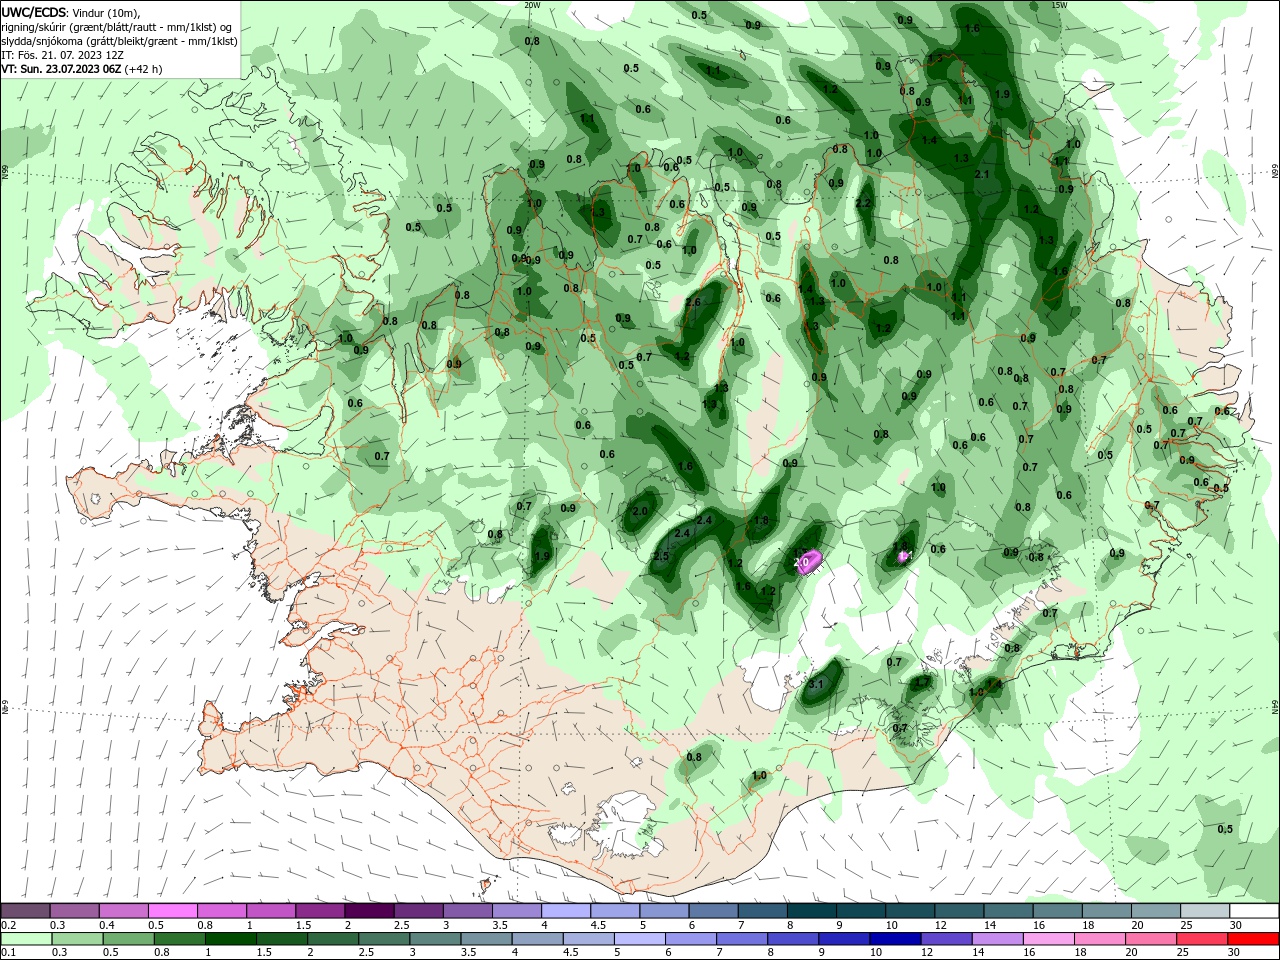Click the 'VT: Sun. 23.07.2023 06Z (+42 h)' line
The width and height of the screenshot is (1280, 960).
(82, 69)
